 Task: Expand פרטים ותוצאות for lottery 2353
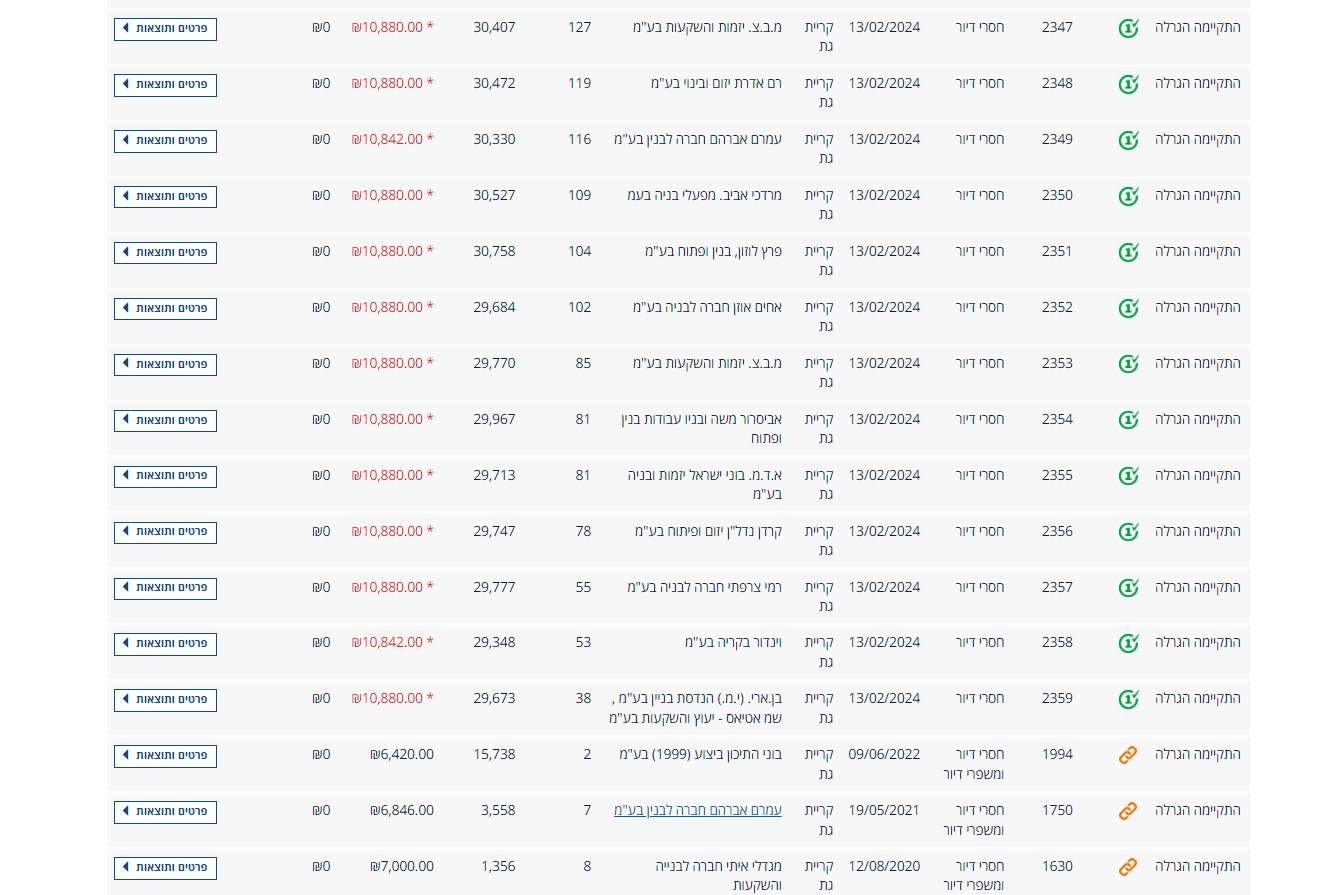165,364
